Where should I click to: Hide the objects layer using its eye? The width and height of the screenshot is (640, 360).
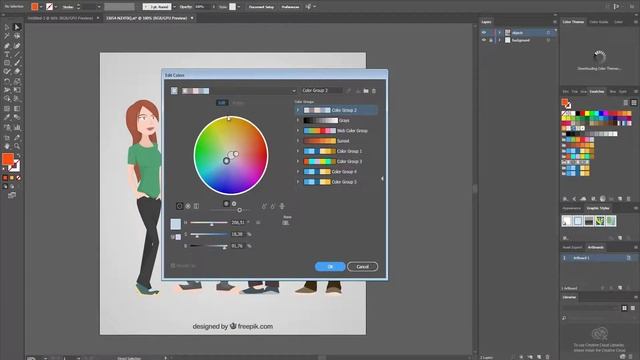coord(484,33)
